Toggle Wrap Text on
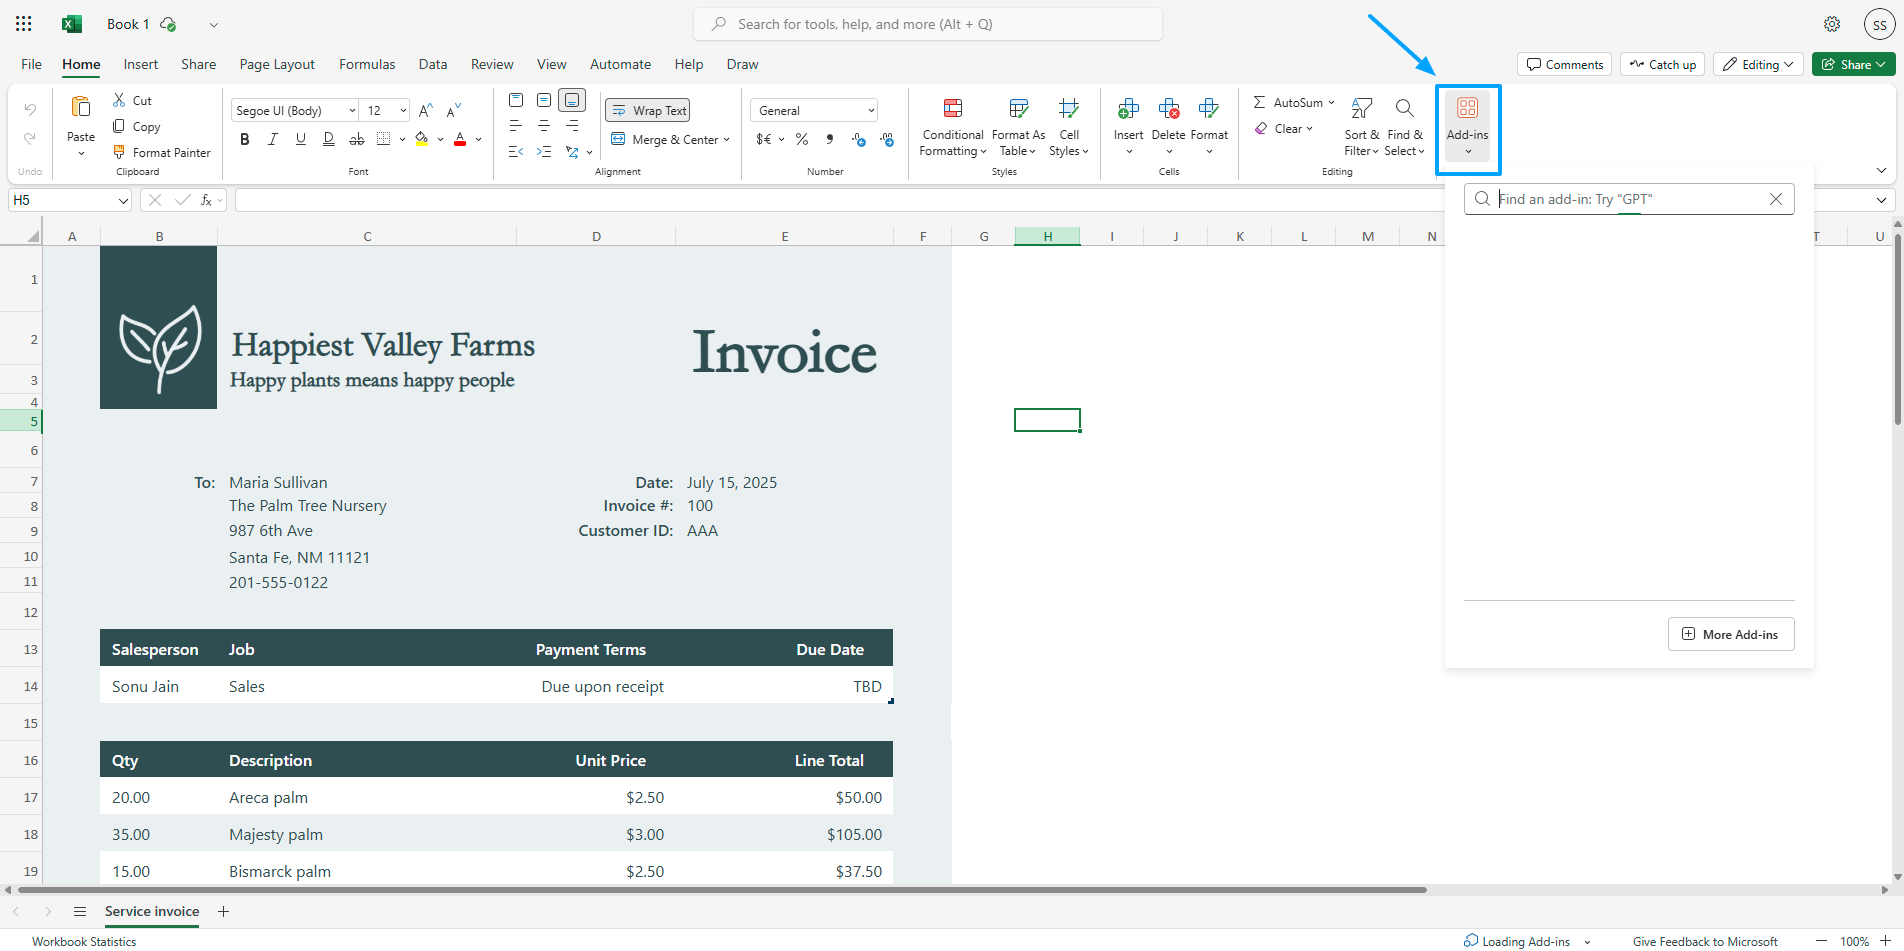Viewport: 1904px width, 951px height. point(648,110)
